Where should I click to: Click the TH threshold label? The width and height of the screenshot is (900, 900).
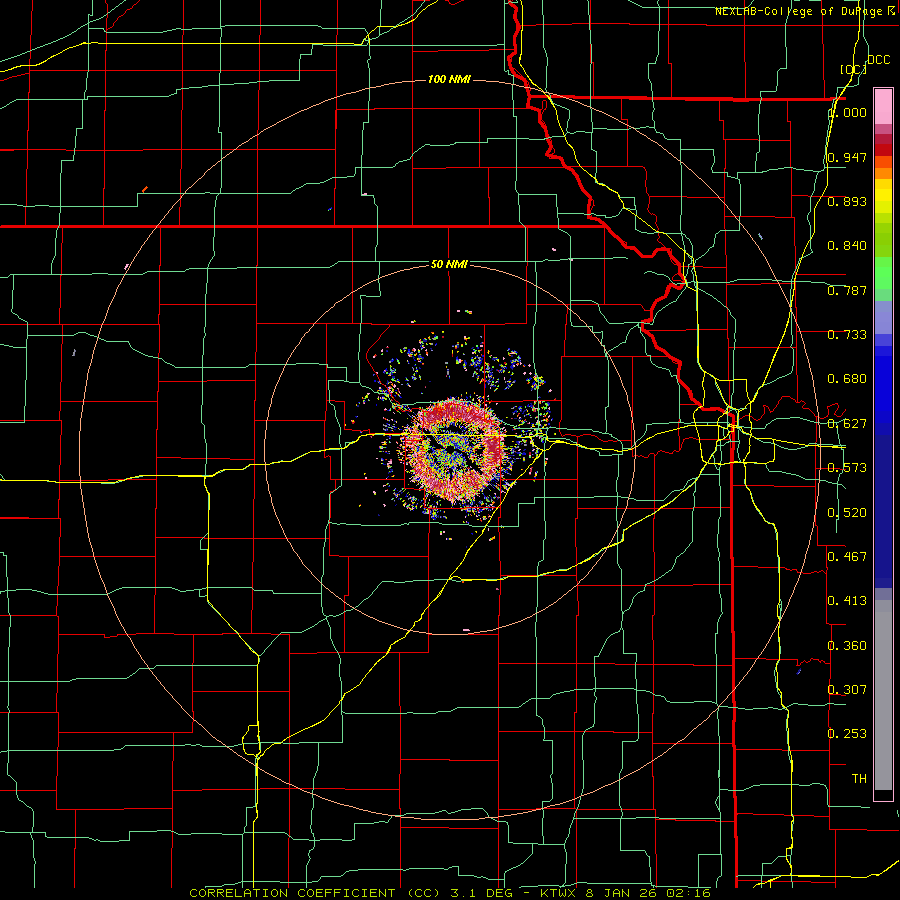click(x=859, y=779)
